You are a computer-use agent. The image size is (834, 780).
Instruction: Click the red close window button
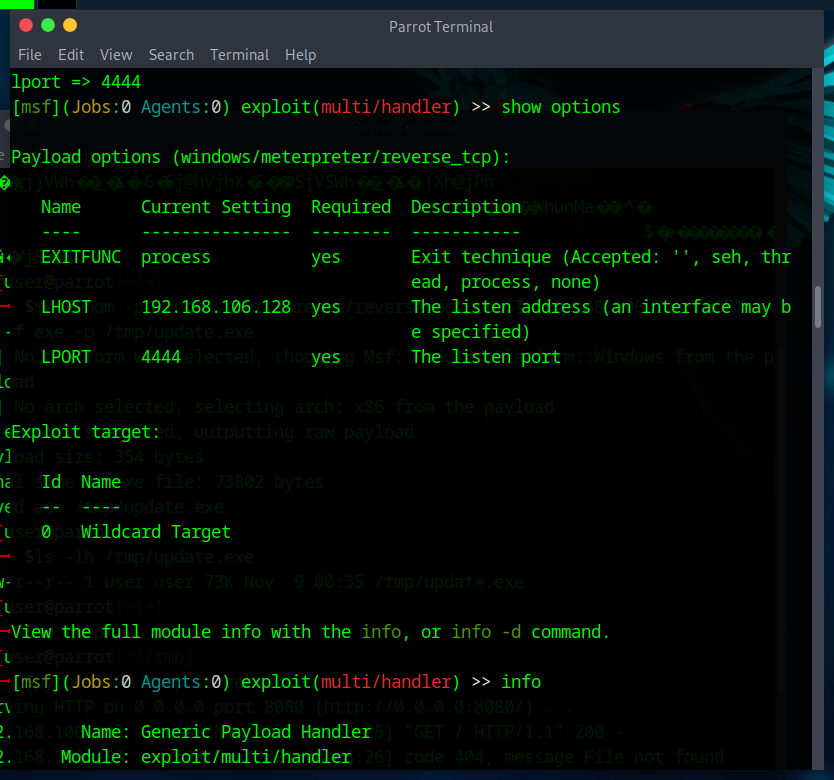[26, 25]
